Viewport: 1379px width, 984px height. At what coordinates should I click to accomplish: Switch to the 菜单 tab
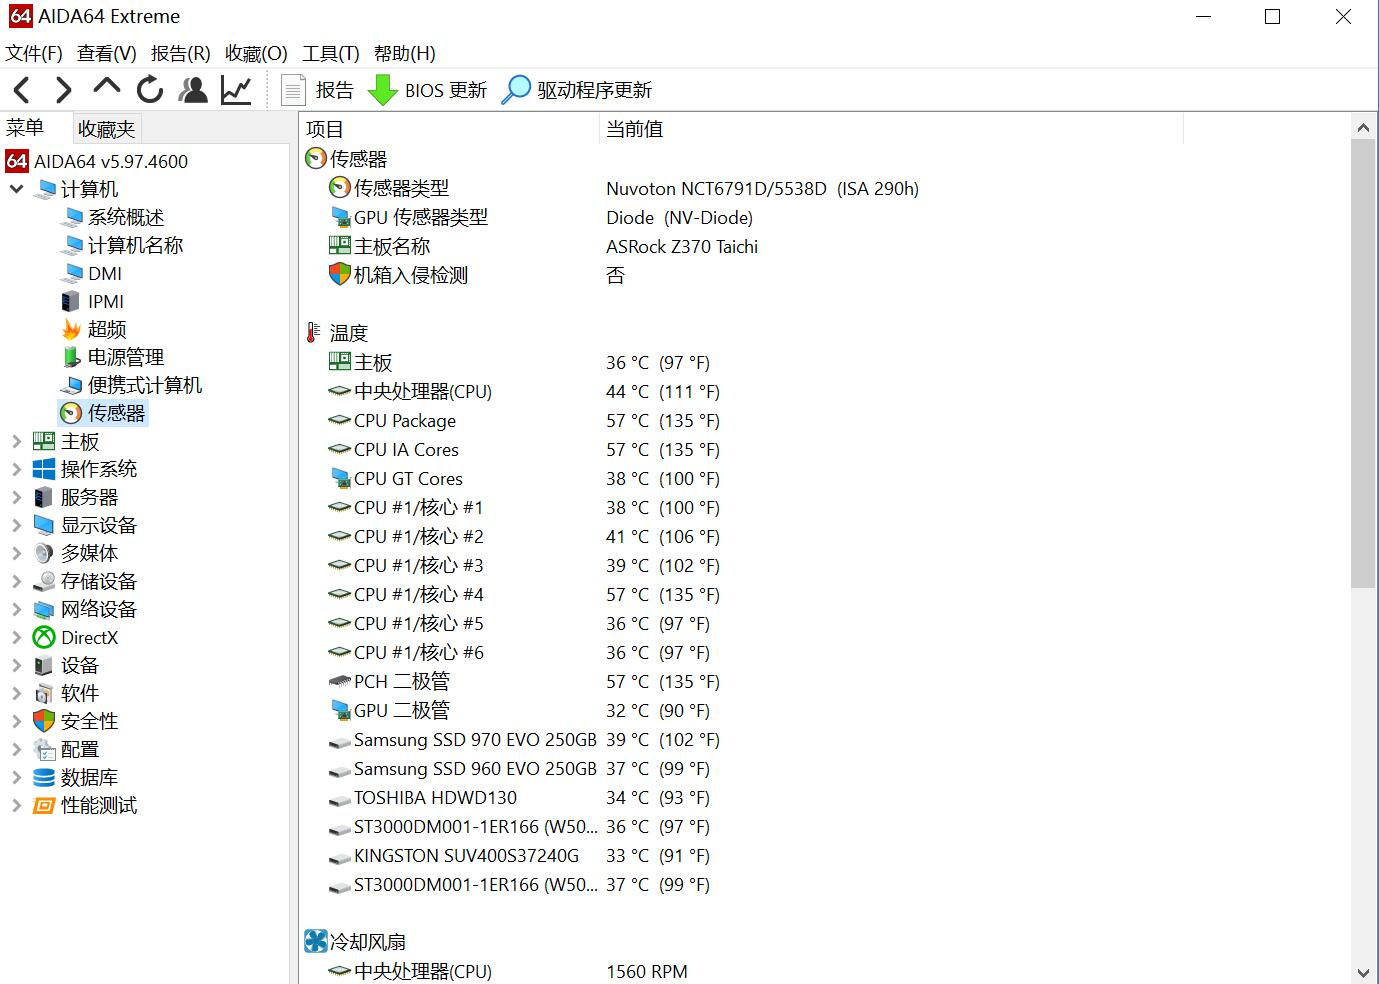25,127
